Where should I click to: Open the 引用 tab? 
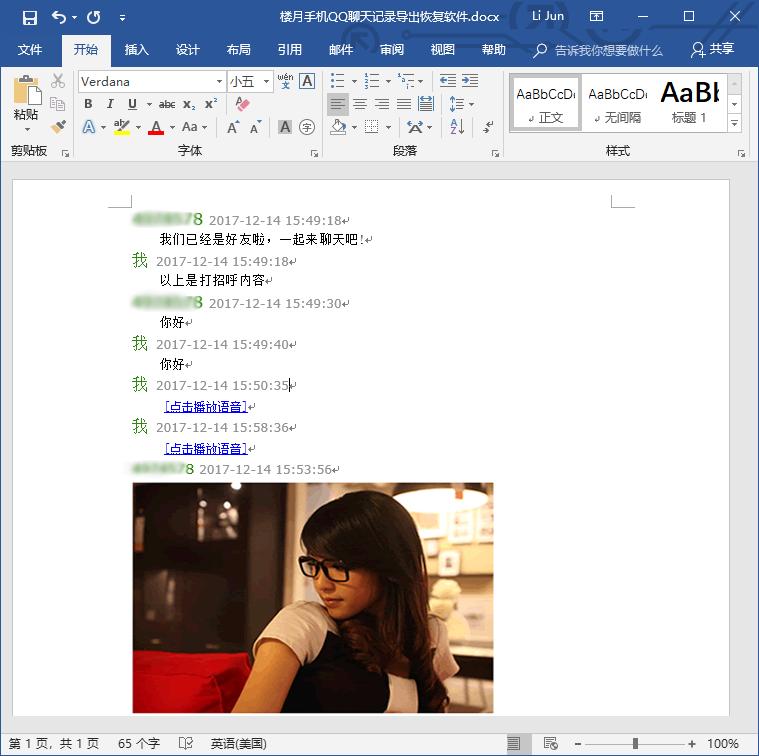click(289, 49)
